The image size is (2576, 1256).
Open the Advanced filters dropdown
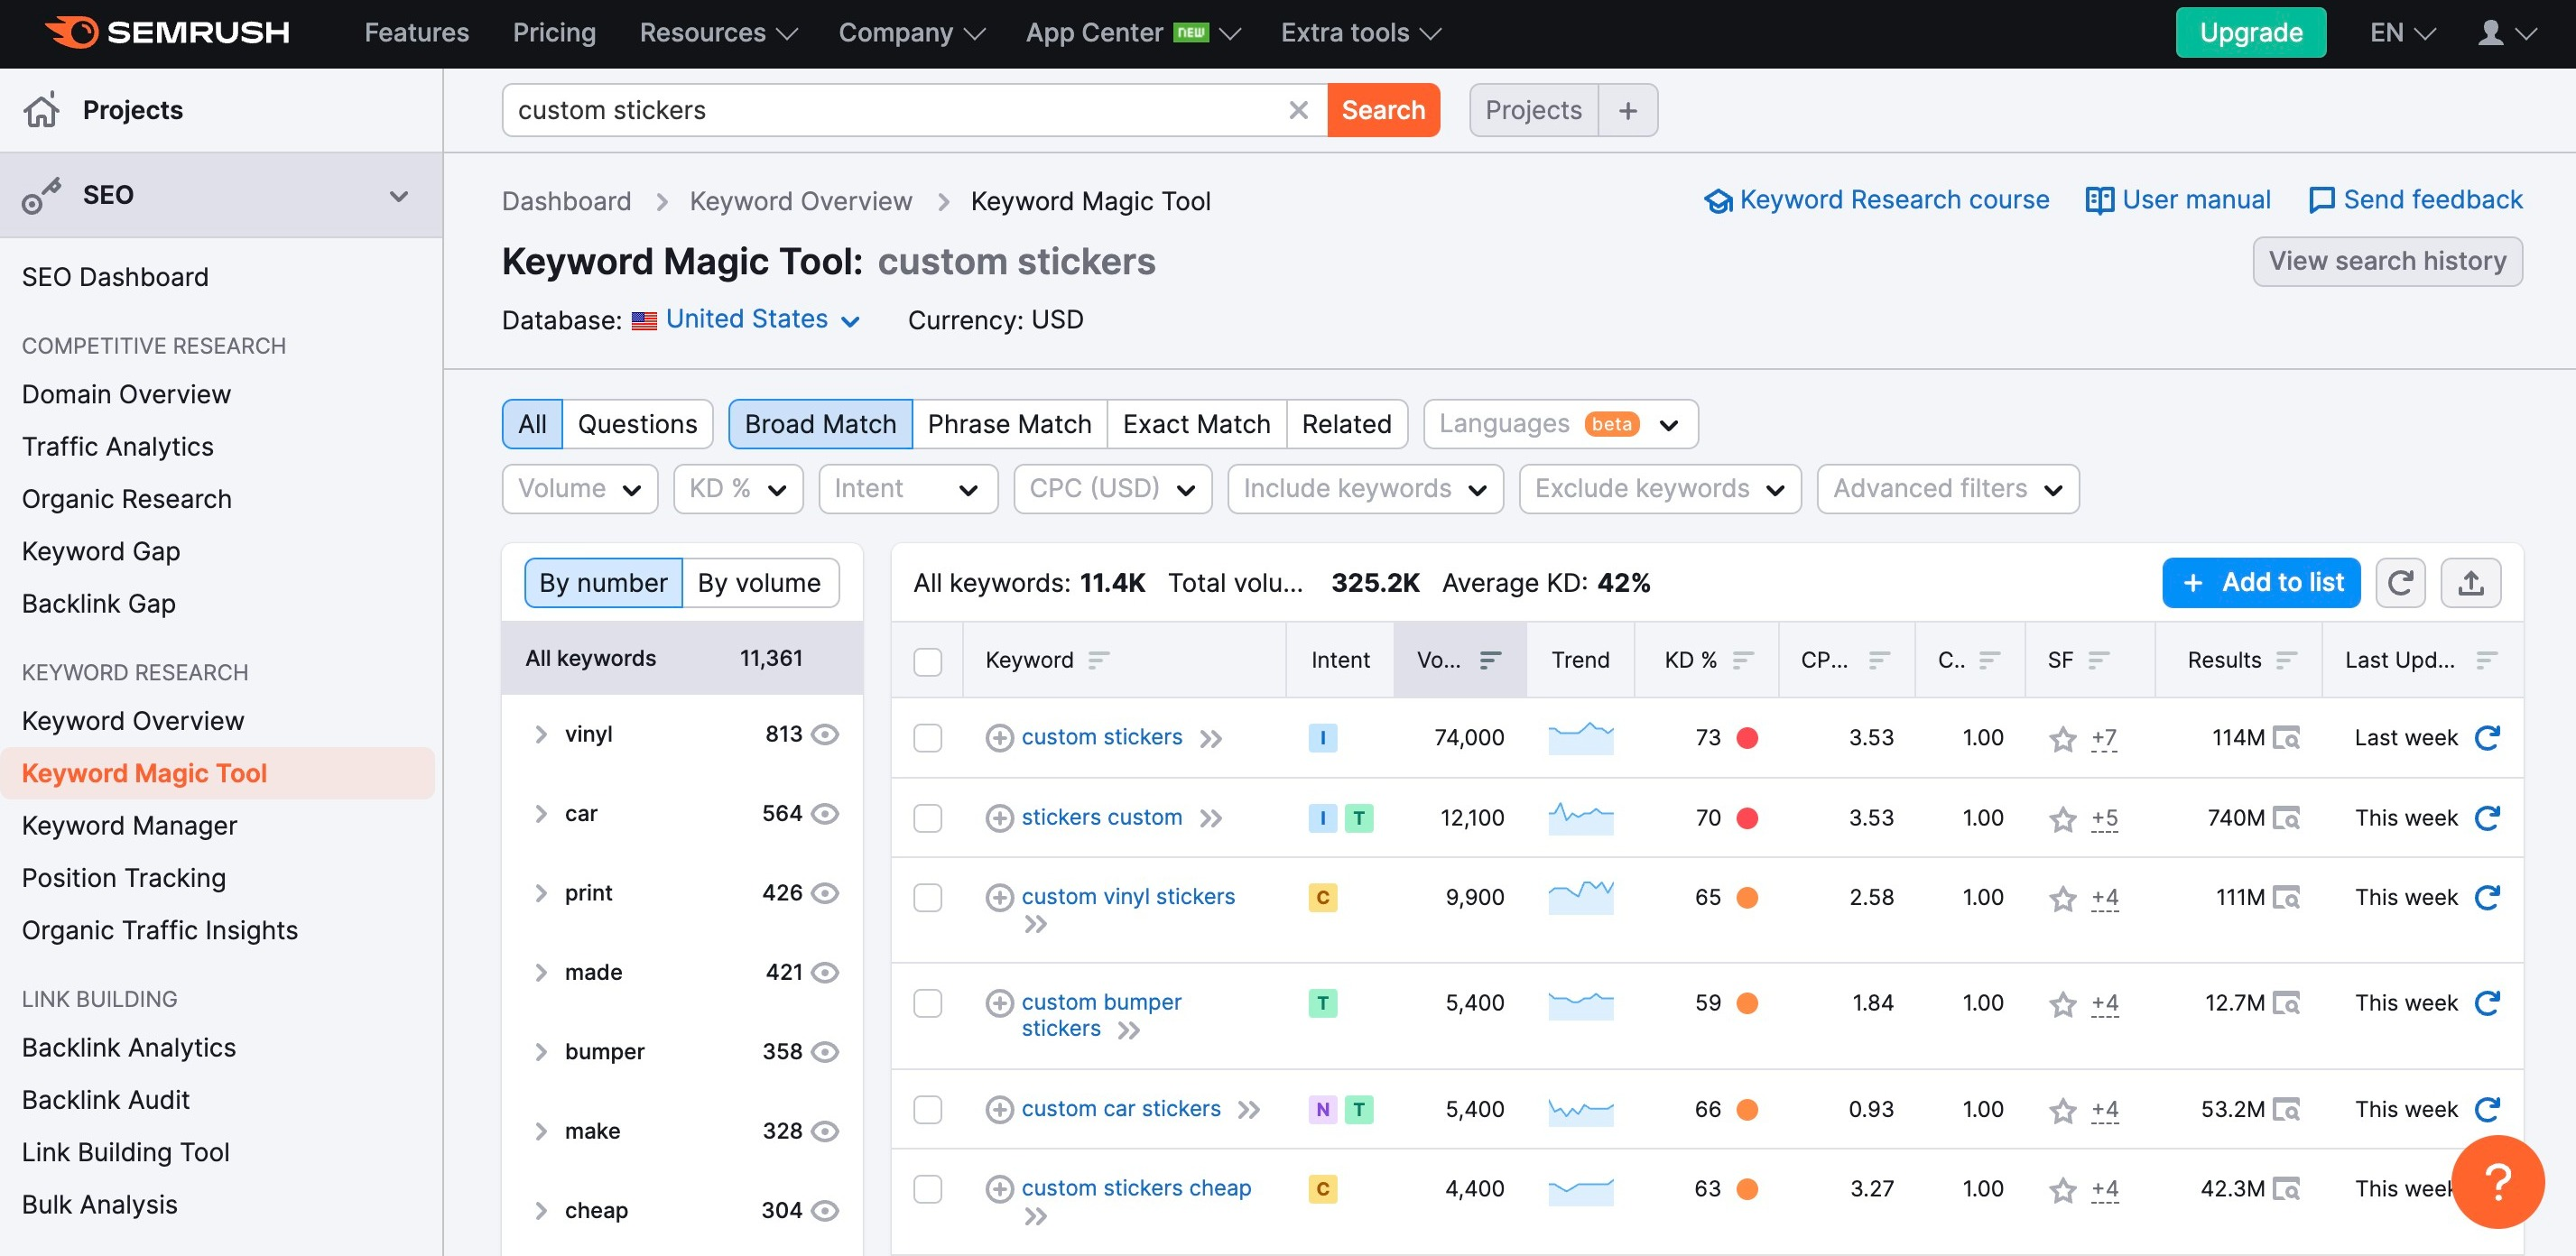tap(1948, 489)
